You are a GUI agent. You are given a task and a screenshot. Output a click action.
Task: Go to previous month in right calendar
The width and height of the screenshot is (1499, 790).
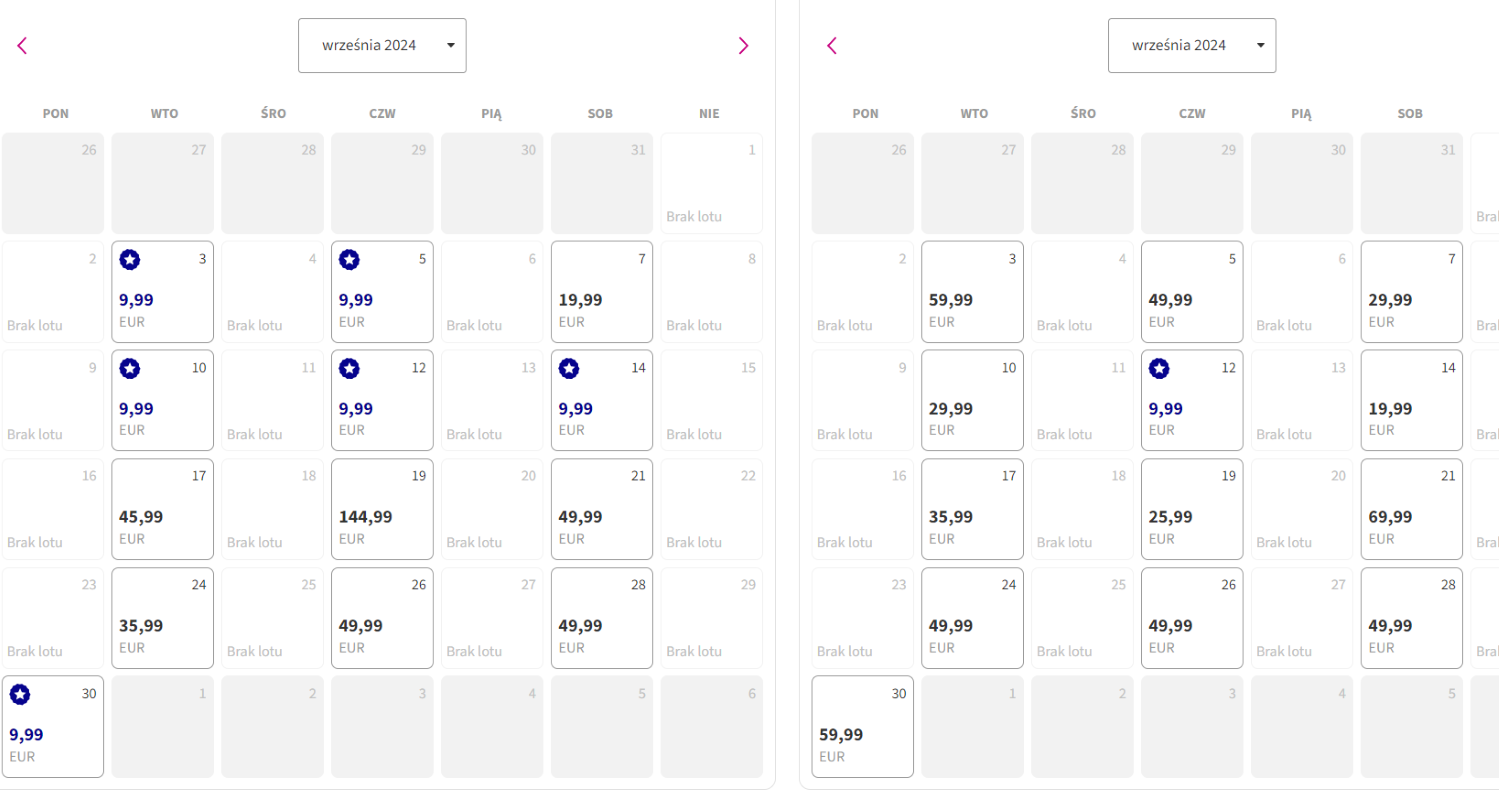coord(831,45)
